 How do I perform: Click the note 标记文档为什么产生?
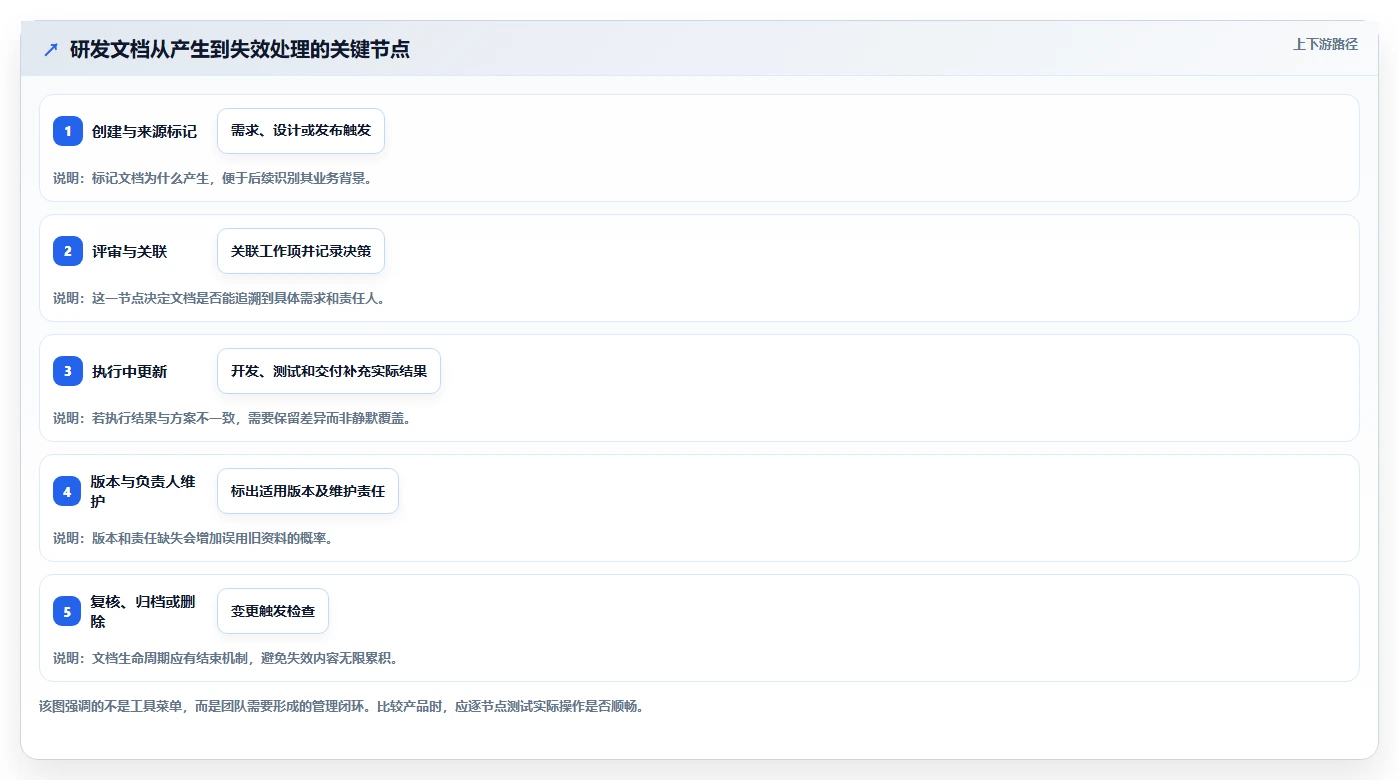[213, 178]
